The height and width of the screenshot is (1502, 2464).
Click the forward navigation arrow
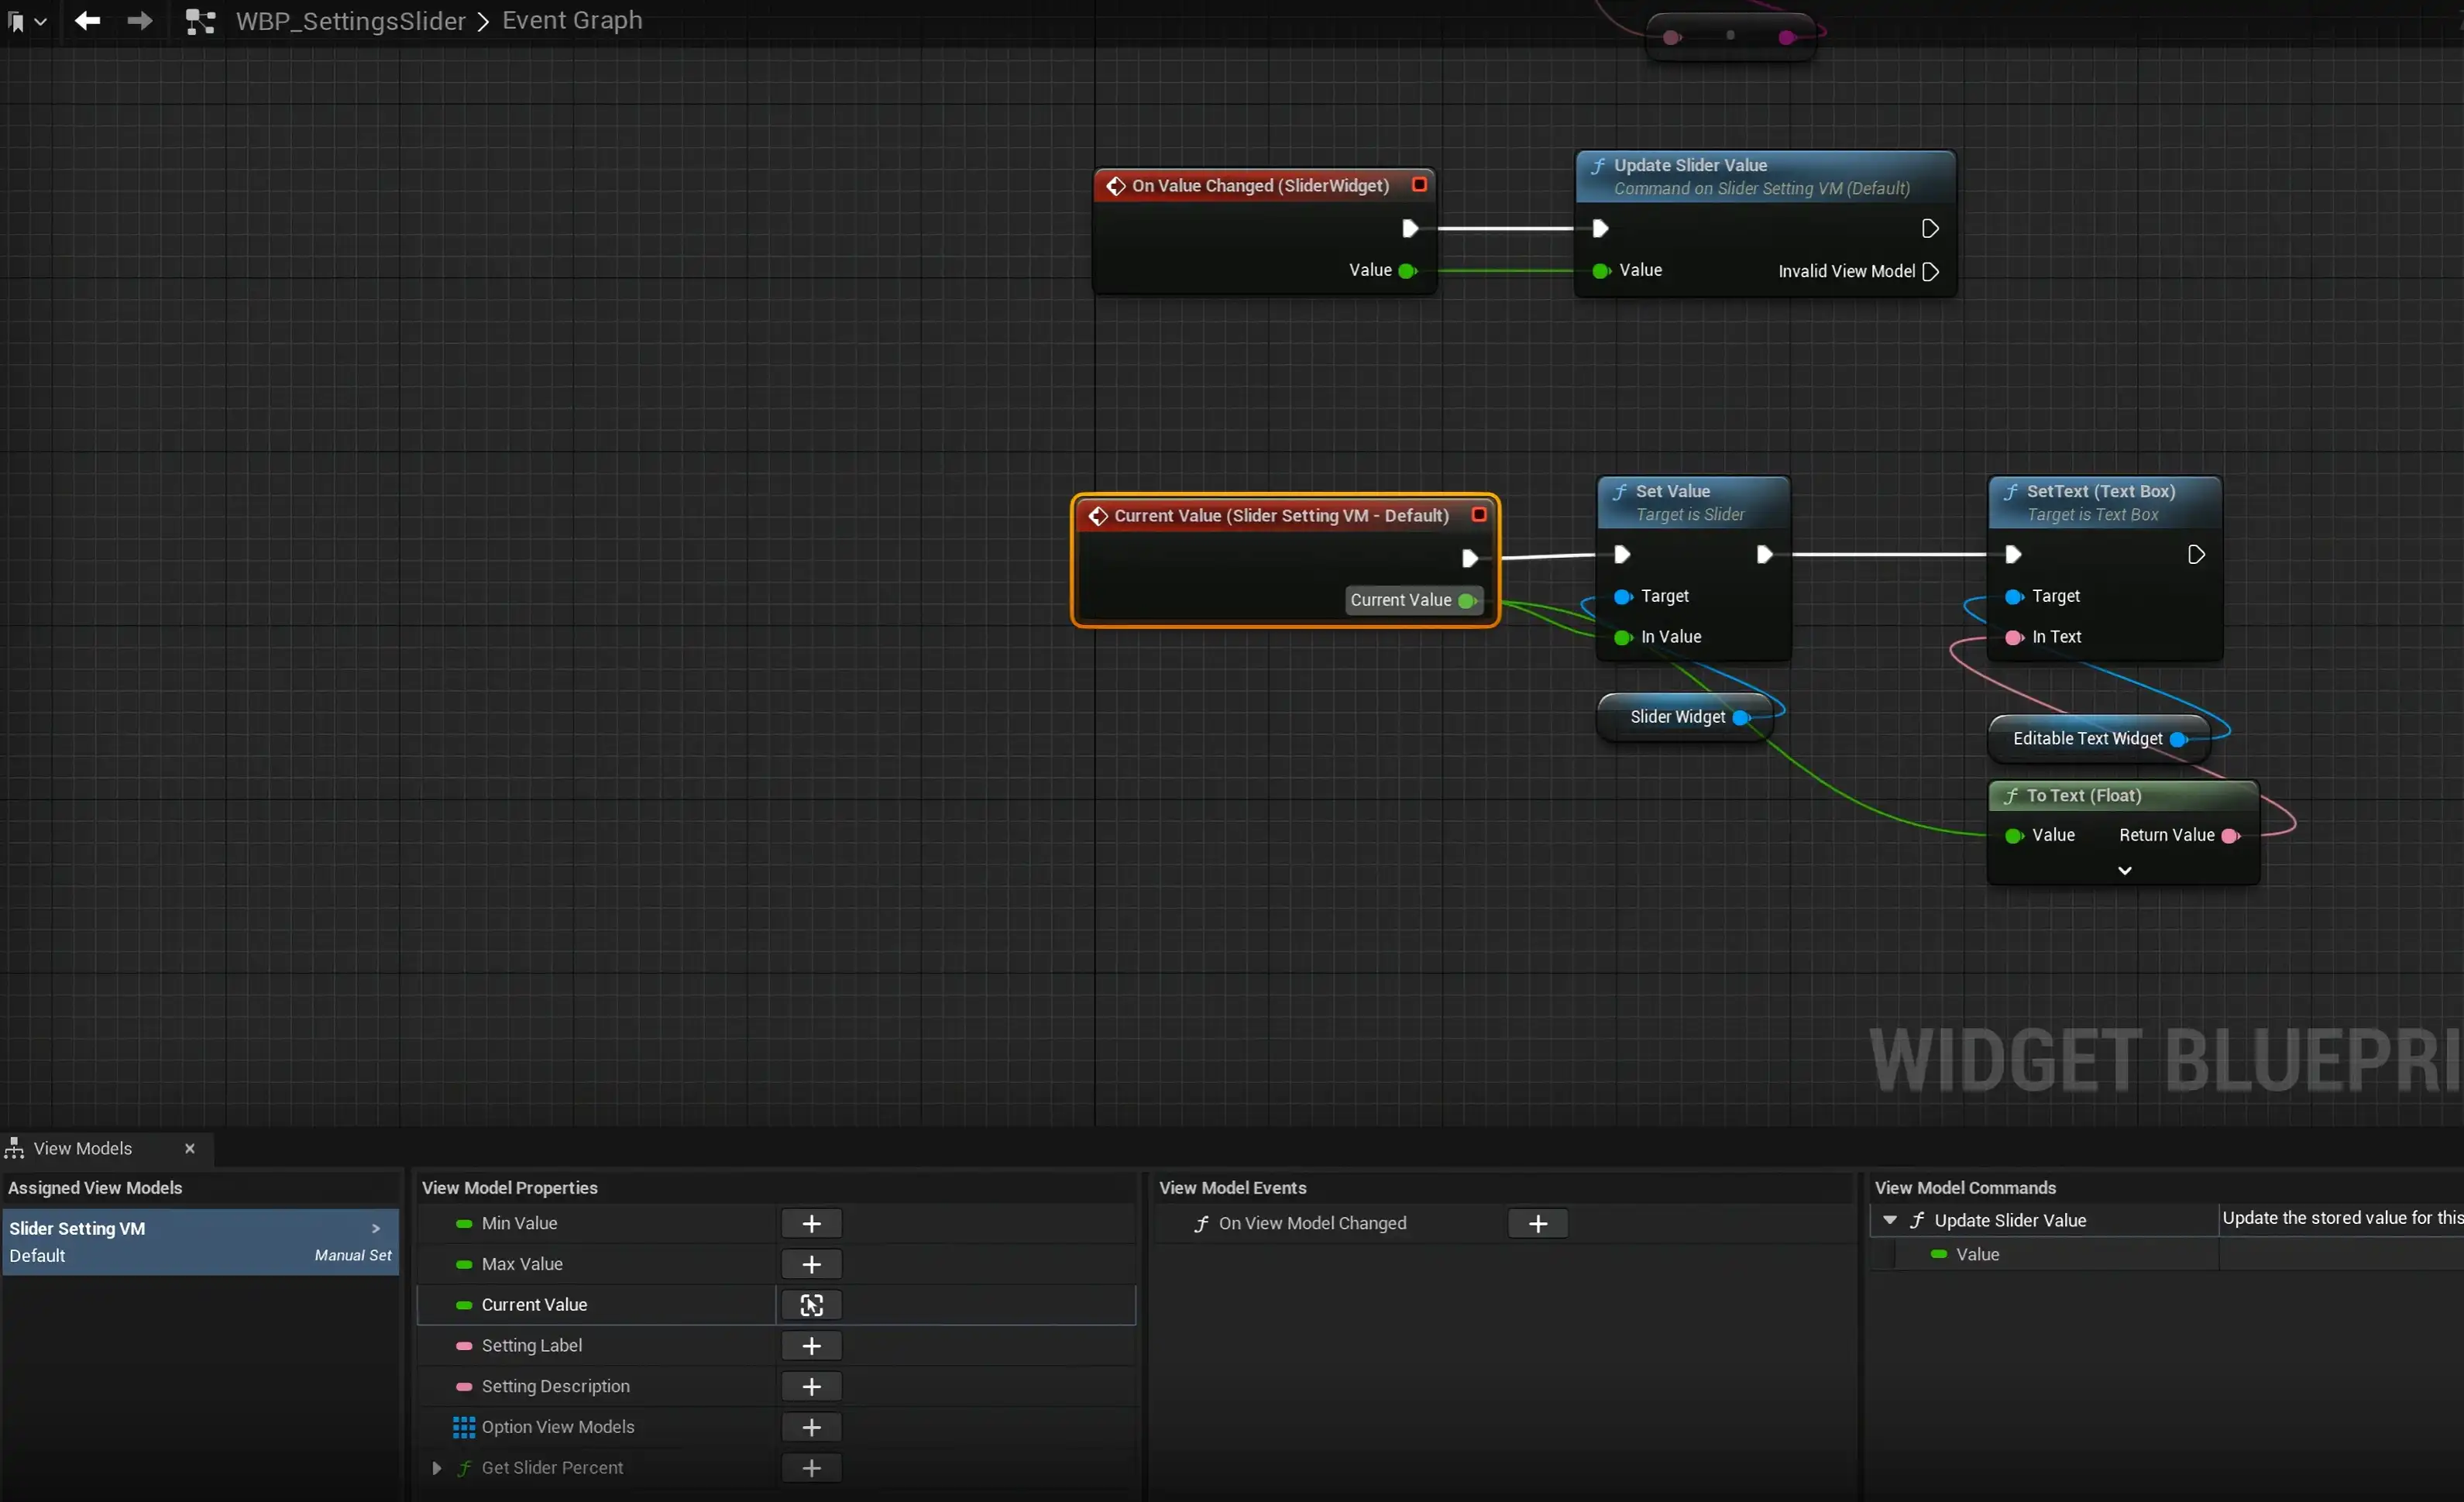pos(140,20)
